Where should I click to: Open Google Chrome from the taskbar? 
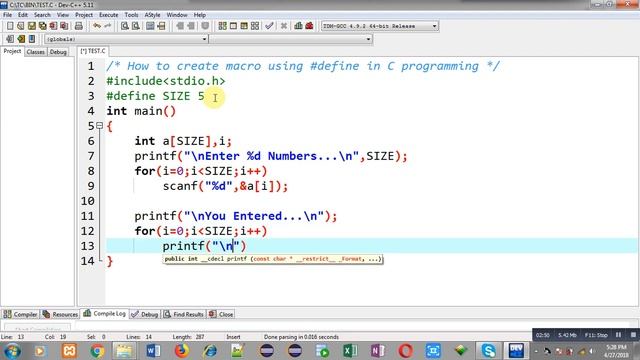tap(97, 351)
